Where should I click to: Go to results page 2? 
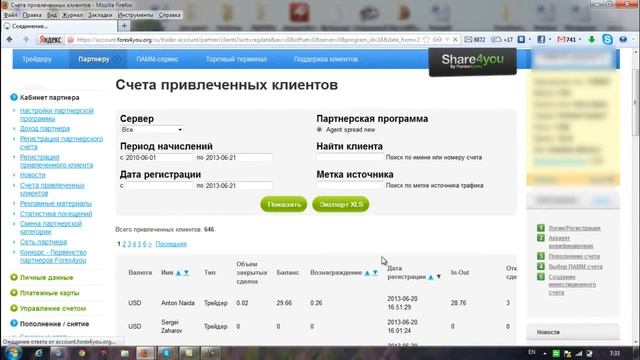pyautogui.click(x=124, y=244)
